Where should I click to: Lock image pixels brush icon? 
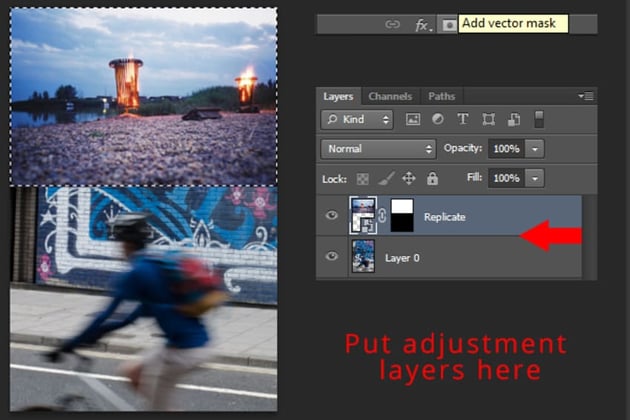(x=386, y=178)
